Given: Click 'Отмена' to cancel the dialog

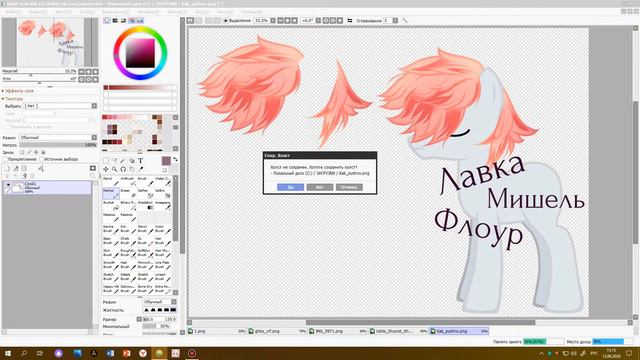Looking at the screenshot, I should pyautogui.click(x=349, y=187).
